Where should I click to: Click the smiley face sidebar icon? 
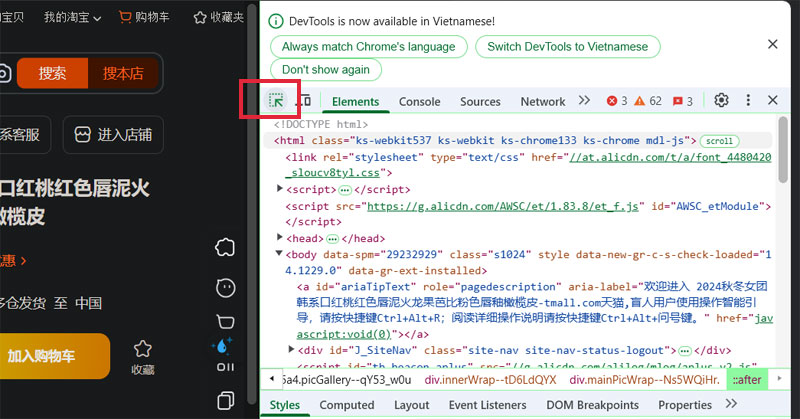226,288
